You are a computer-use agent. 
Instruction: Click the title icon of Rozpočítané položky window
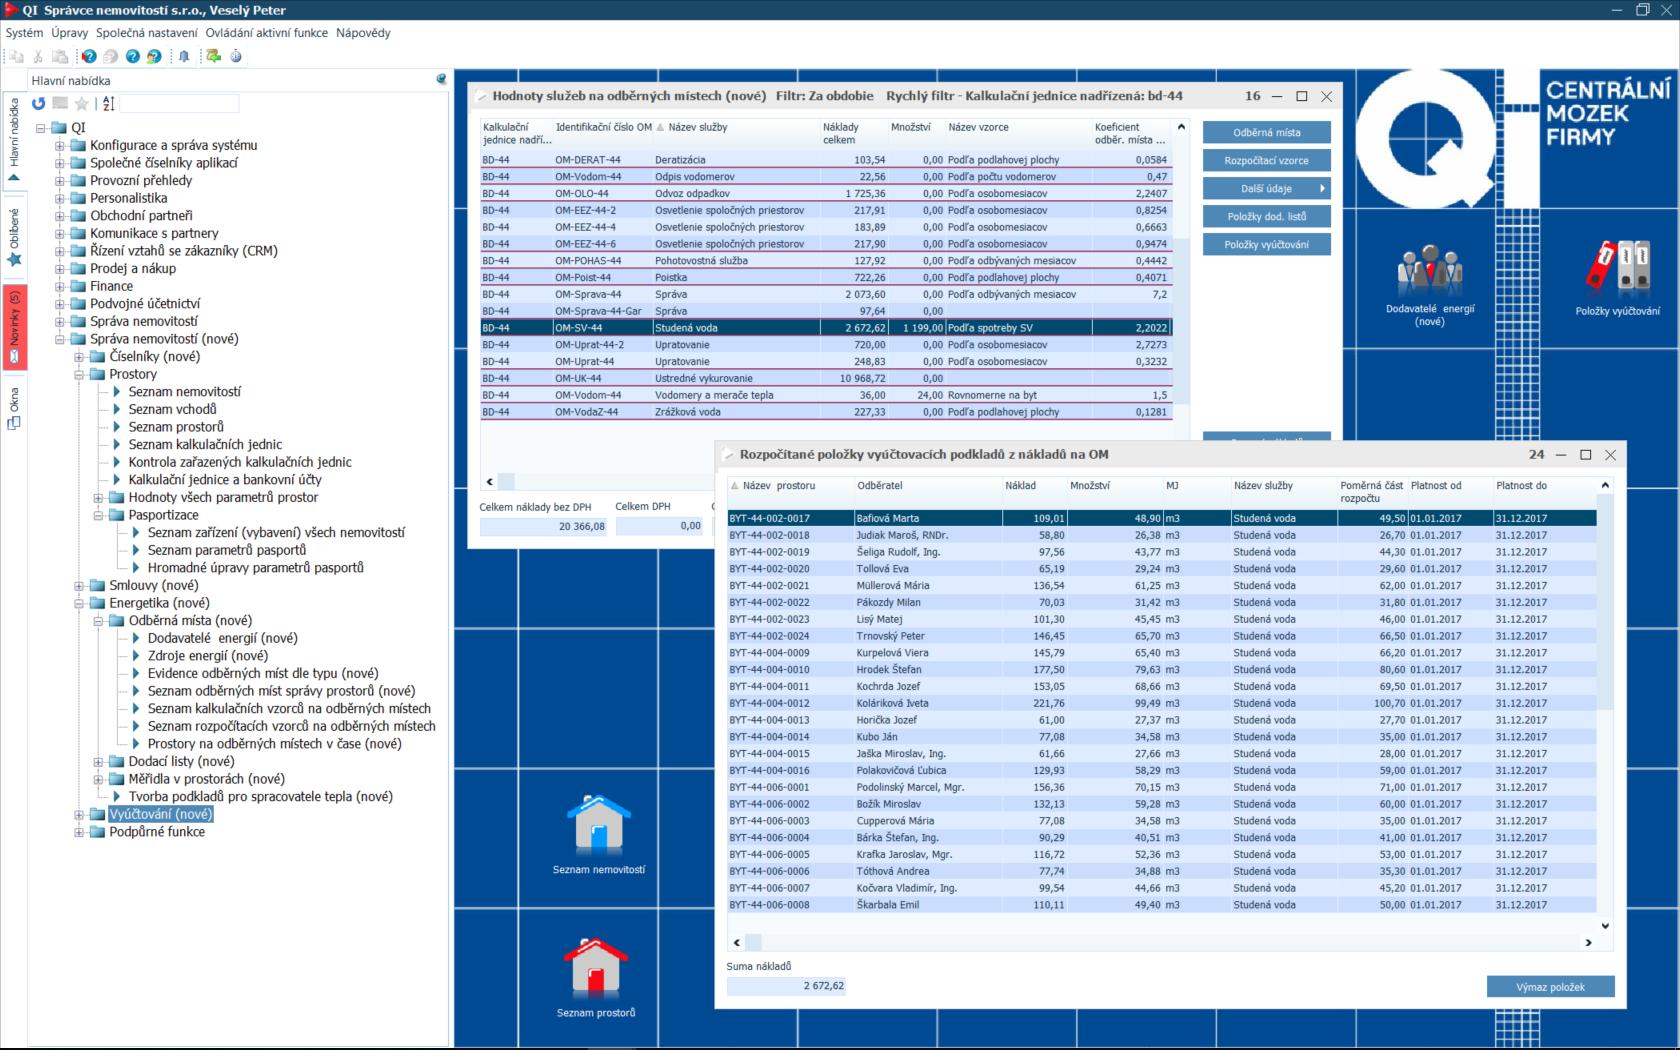[x=729, y=454]
